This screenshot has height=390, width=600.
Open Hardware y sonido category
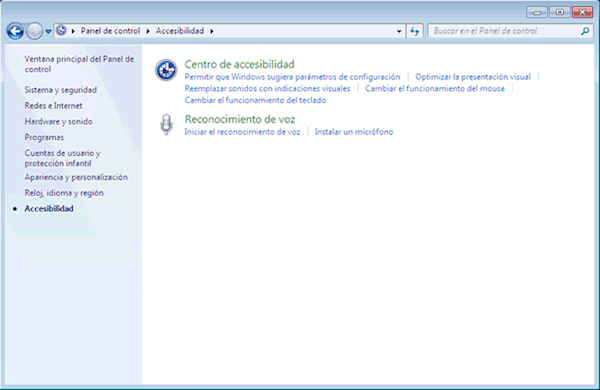coord(58,121)
